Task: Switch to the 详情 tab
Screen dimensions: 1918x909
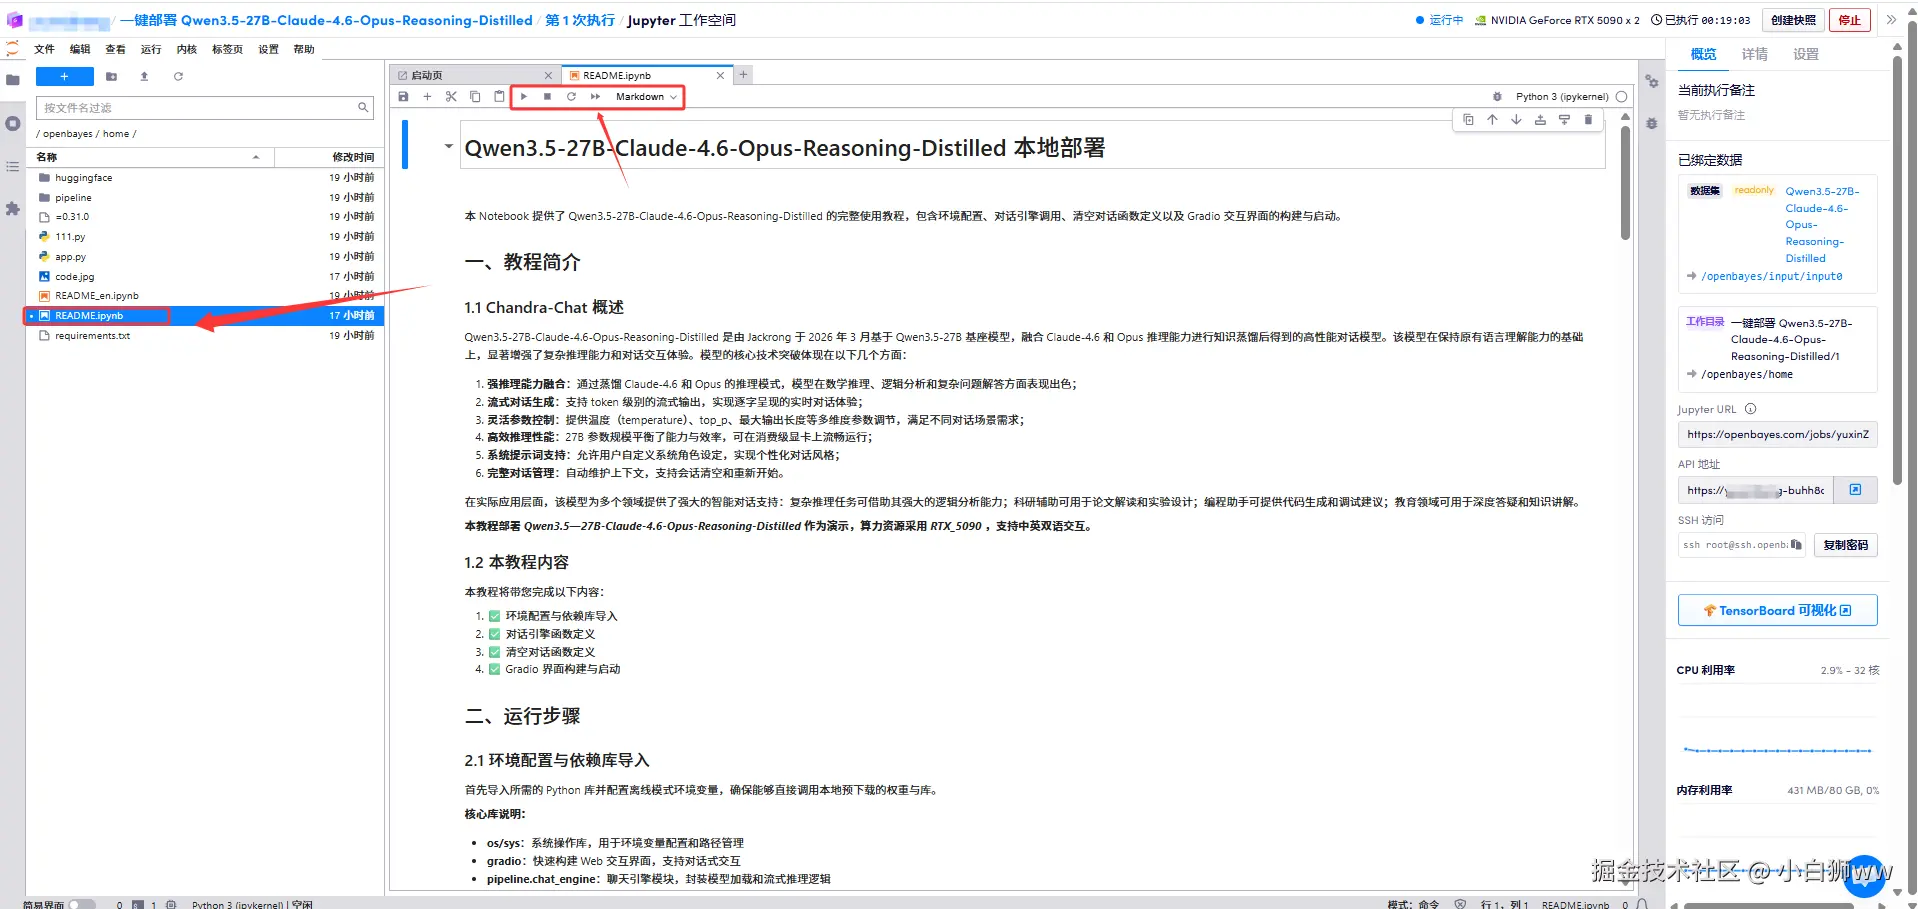Action: pyautogui.click(x=1754, y=54)
